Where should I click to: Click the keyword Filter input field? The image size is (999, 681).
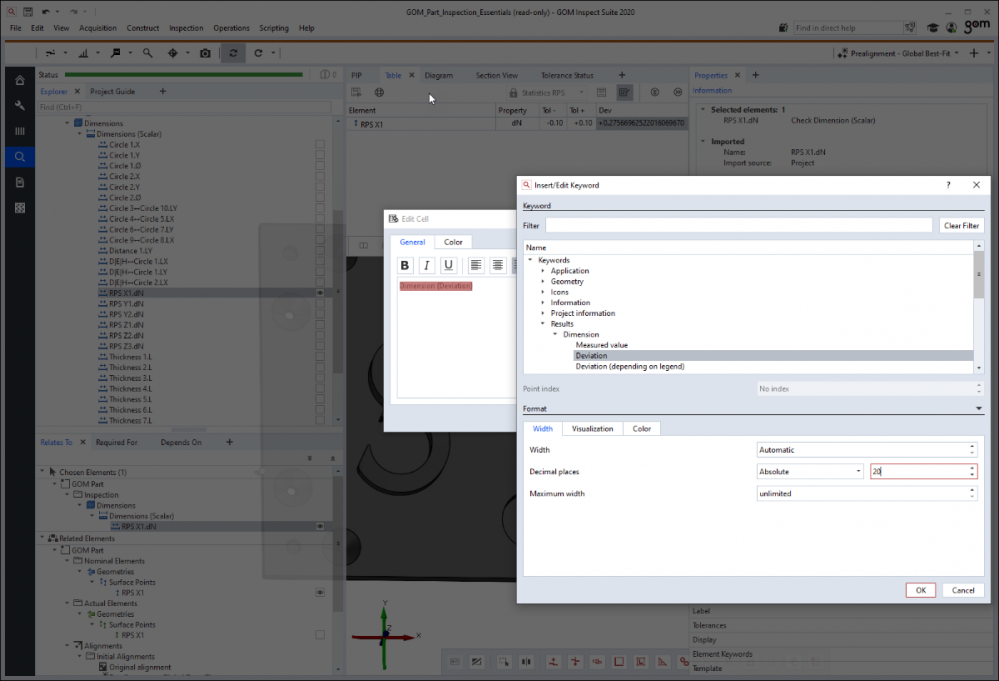tap(738, 226)
